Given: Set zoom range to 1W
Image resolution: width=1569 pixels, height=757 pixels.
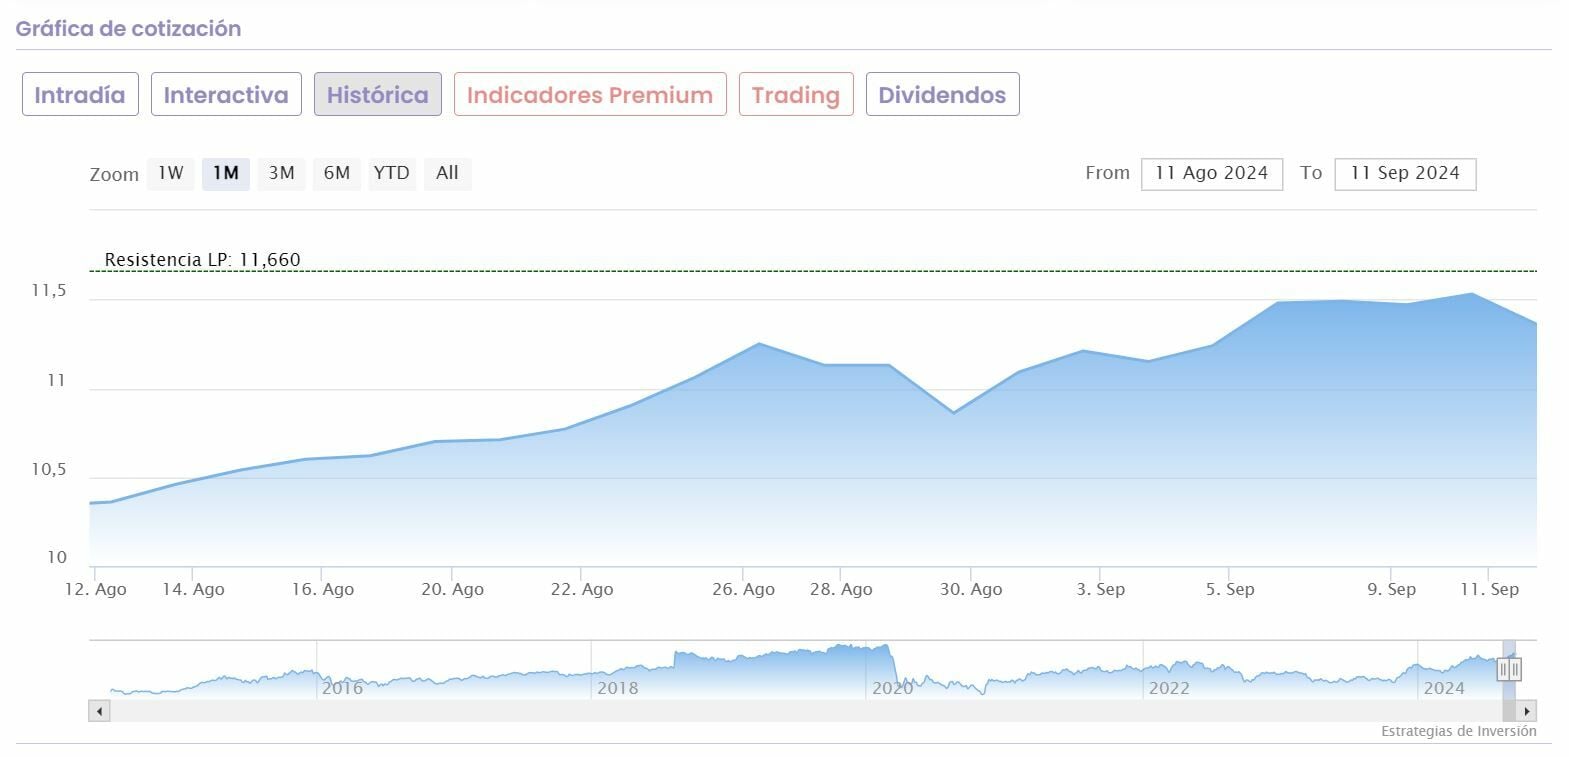Looking at the screenshot, I should point(171,173).
